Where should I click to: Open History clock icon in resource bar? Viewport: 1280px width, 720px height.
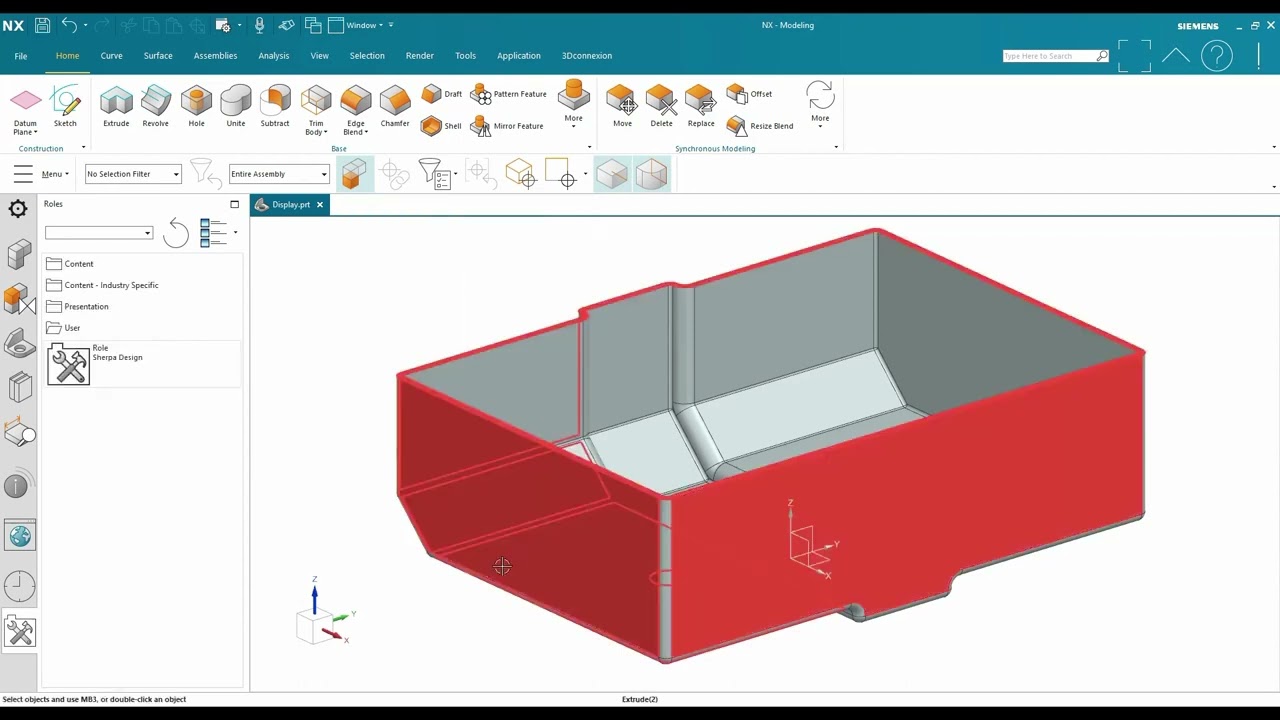19,585
